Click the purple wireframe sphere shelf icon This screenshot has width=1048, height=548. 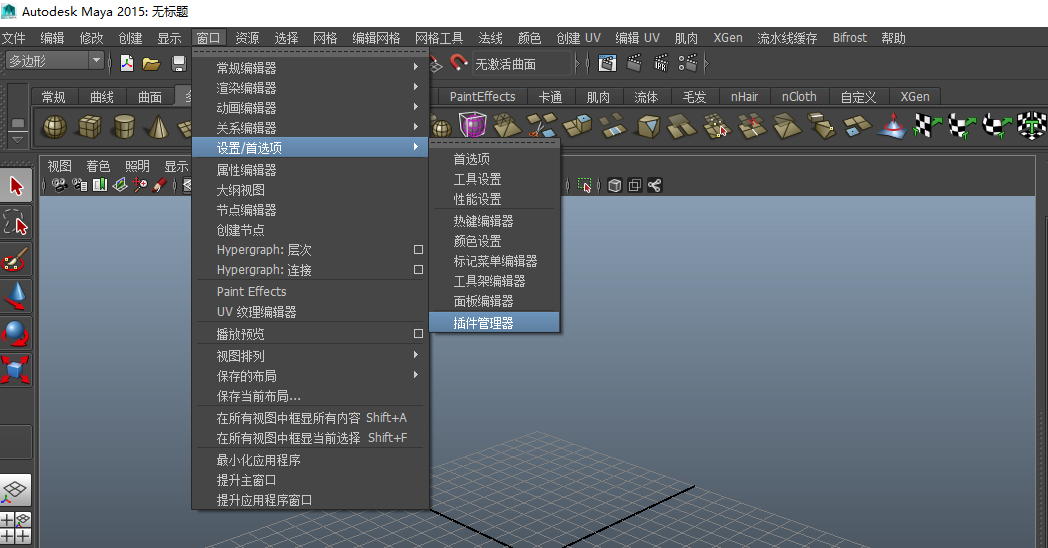click(x=473, y=125)
